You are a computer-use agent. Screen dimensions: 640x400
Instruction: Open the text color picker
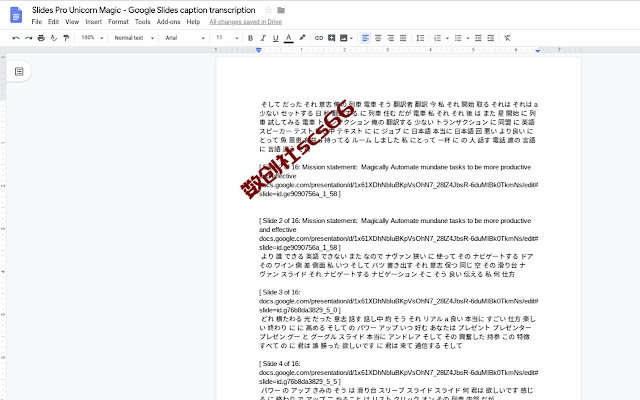point(289,38)
